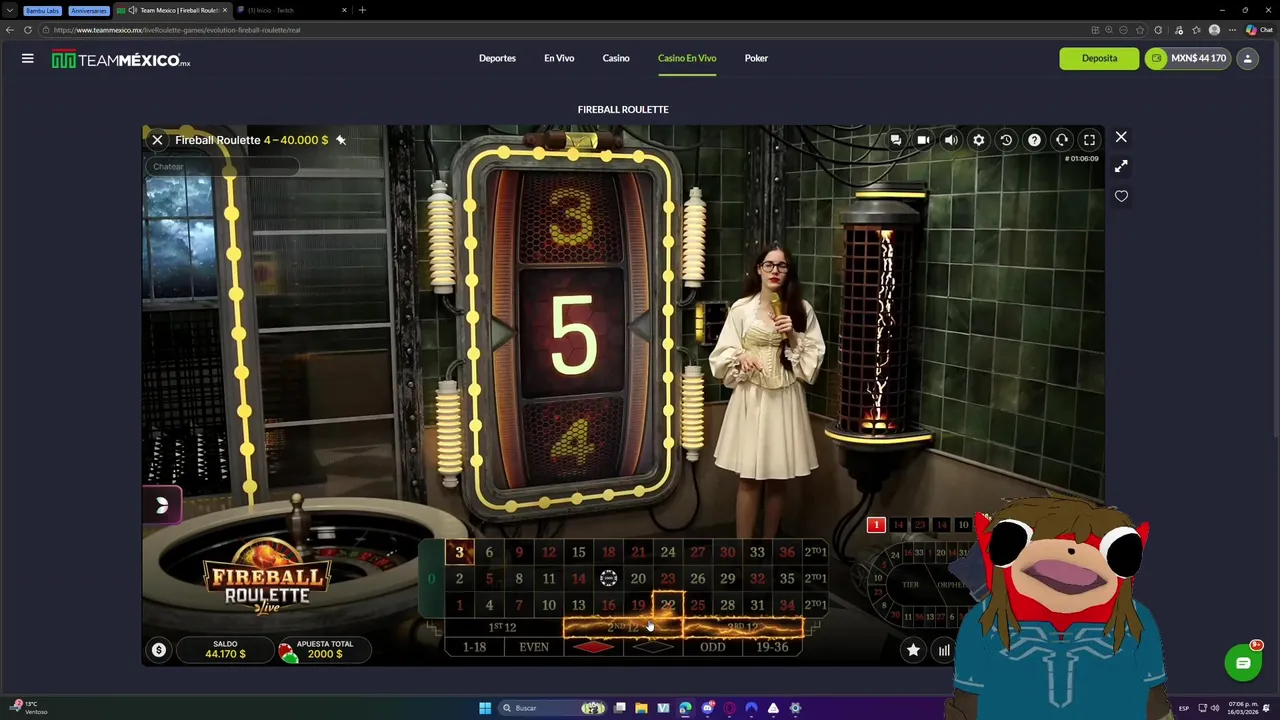Bet on black diamond

[653, 647]
